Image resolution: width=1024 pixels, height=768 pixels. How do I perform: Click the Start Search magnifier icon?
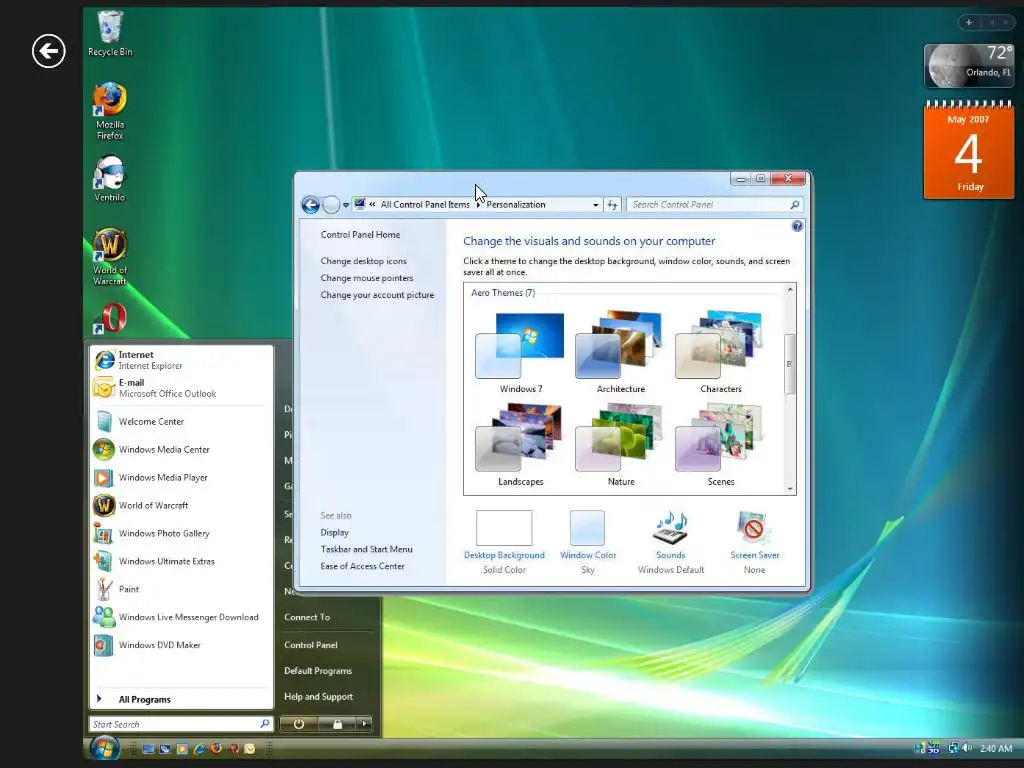click(264, 724)
